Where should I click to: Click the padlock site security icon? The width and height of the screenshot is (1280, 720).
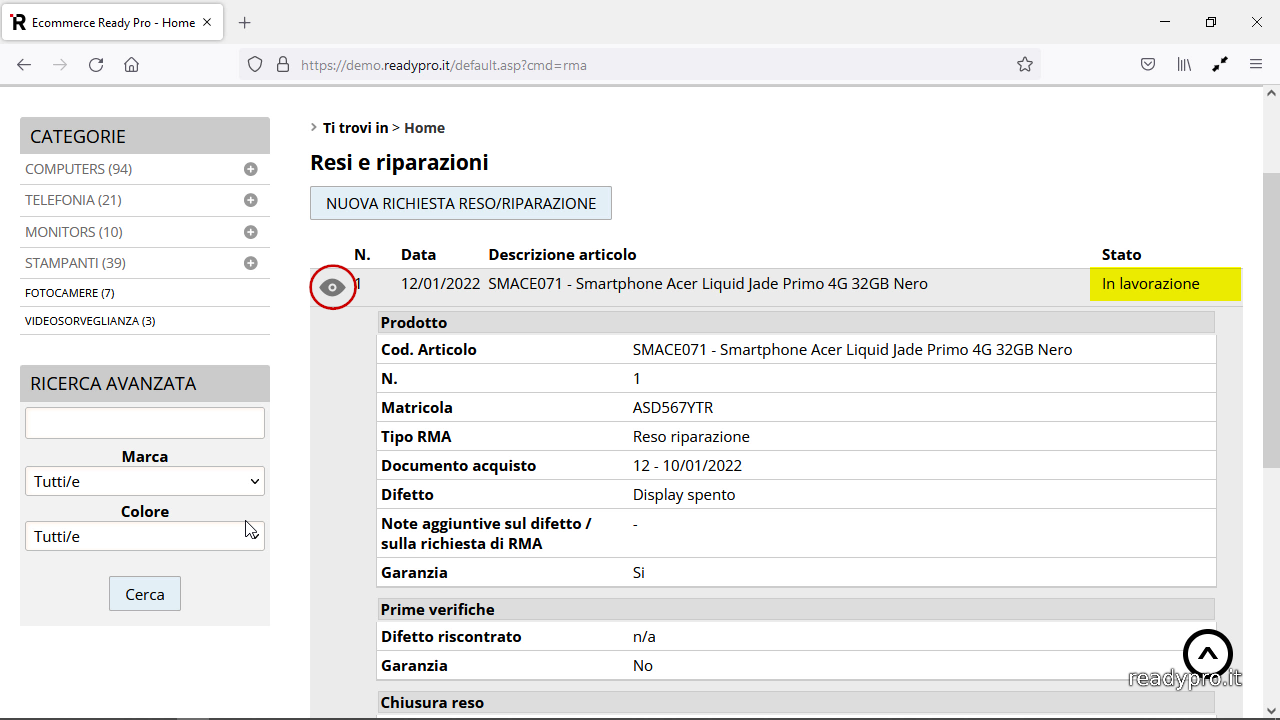point(283,65)
